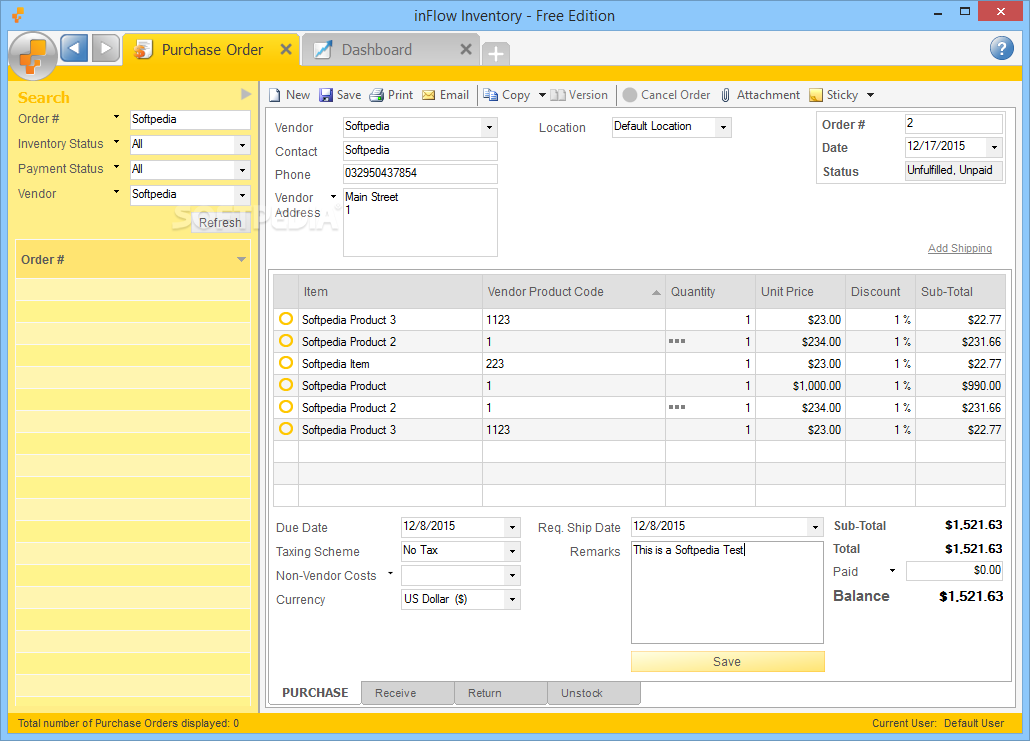Open the Due Date dropdown
Viewport: 1030px width, 741px height.
512,528
